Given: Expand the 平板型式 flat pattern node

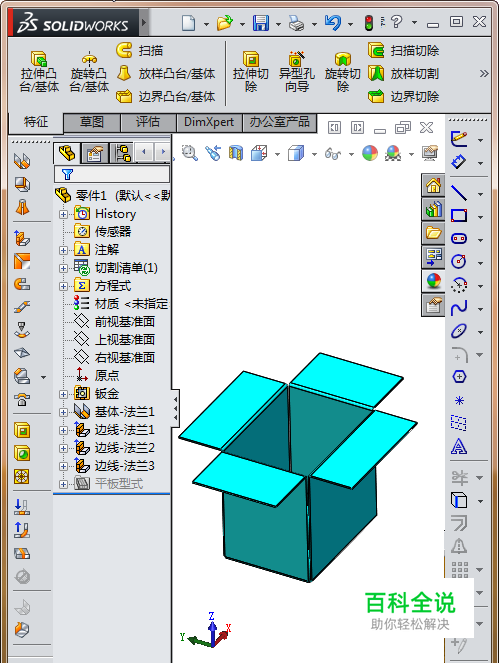Looking at the screenshot, I should tap(63, 485).
